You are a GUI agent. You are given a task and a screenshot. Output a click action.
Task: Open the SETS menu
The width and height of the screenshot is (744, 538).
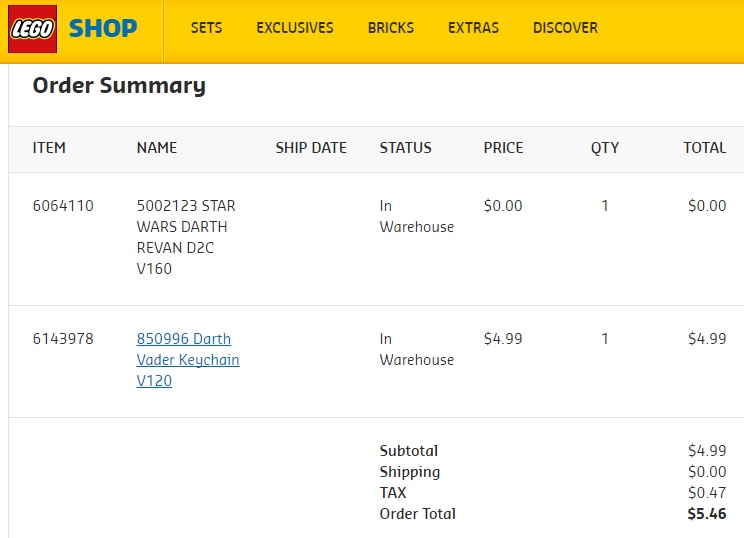click(x=207, y=28)
